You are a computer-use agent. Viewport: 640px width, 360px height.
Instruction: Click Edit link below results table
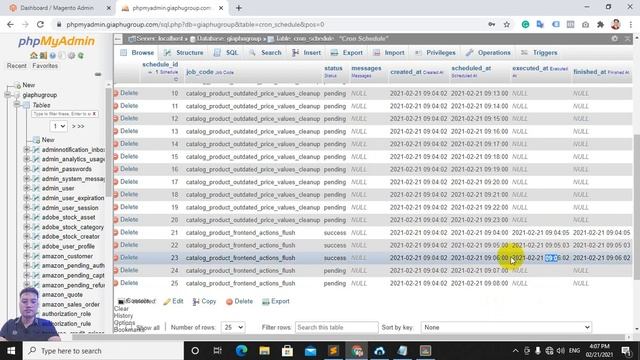[173, 301]
